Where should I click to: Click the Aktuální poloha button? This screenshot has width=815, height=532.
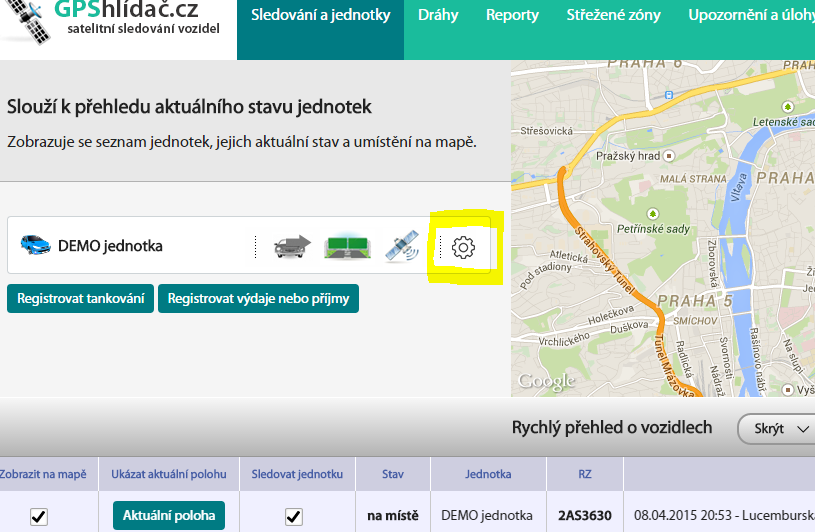point(169,516)
